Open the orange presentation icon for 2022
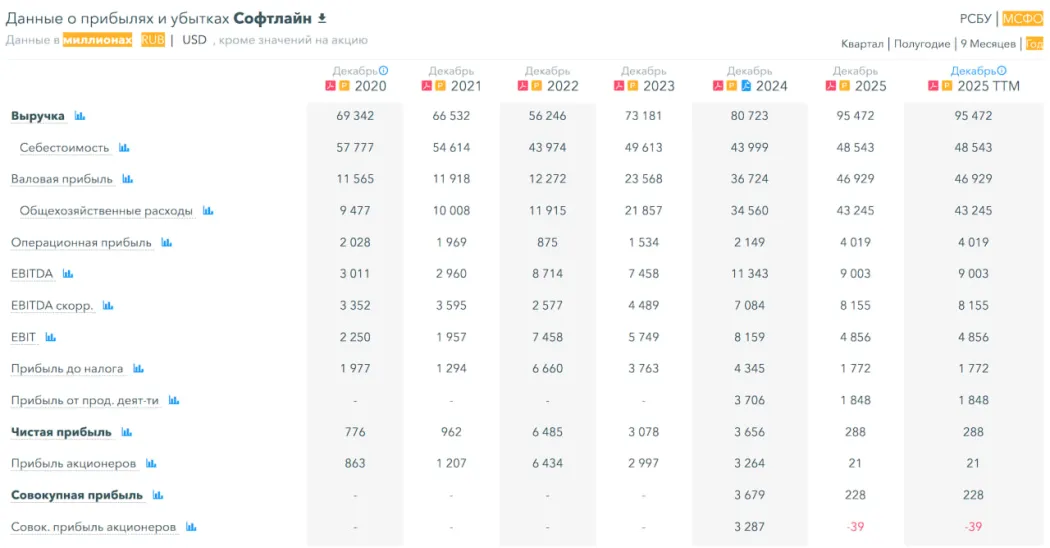This screenshot has width=1050, height=548. [x=535, y=86]
